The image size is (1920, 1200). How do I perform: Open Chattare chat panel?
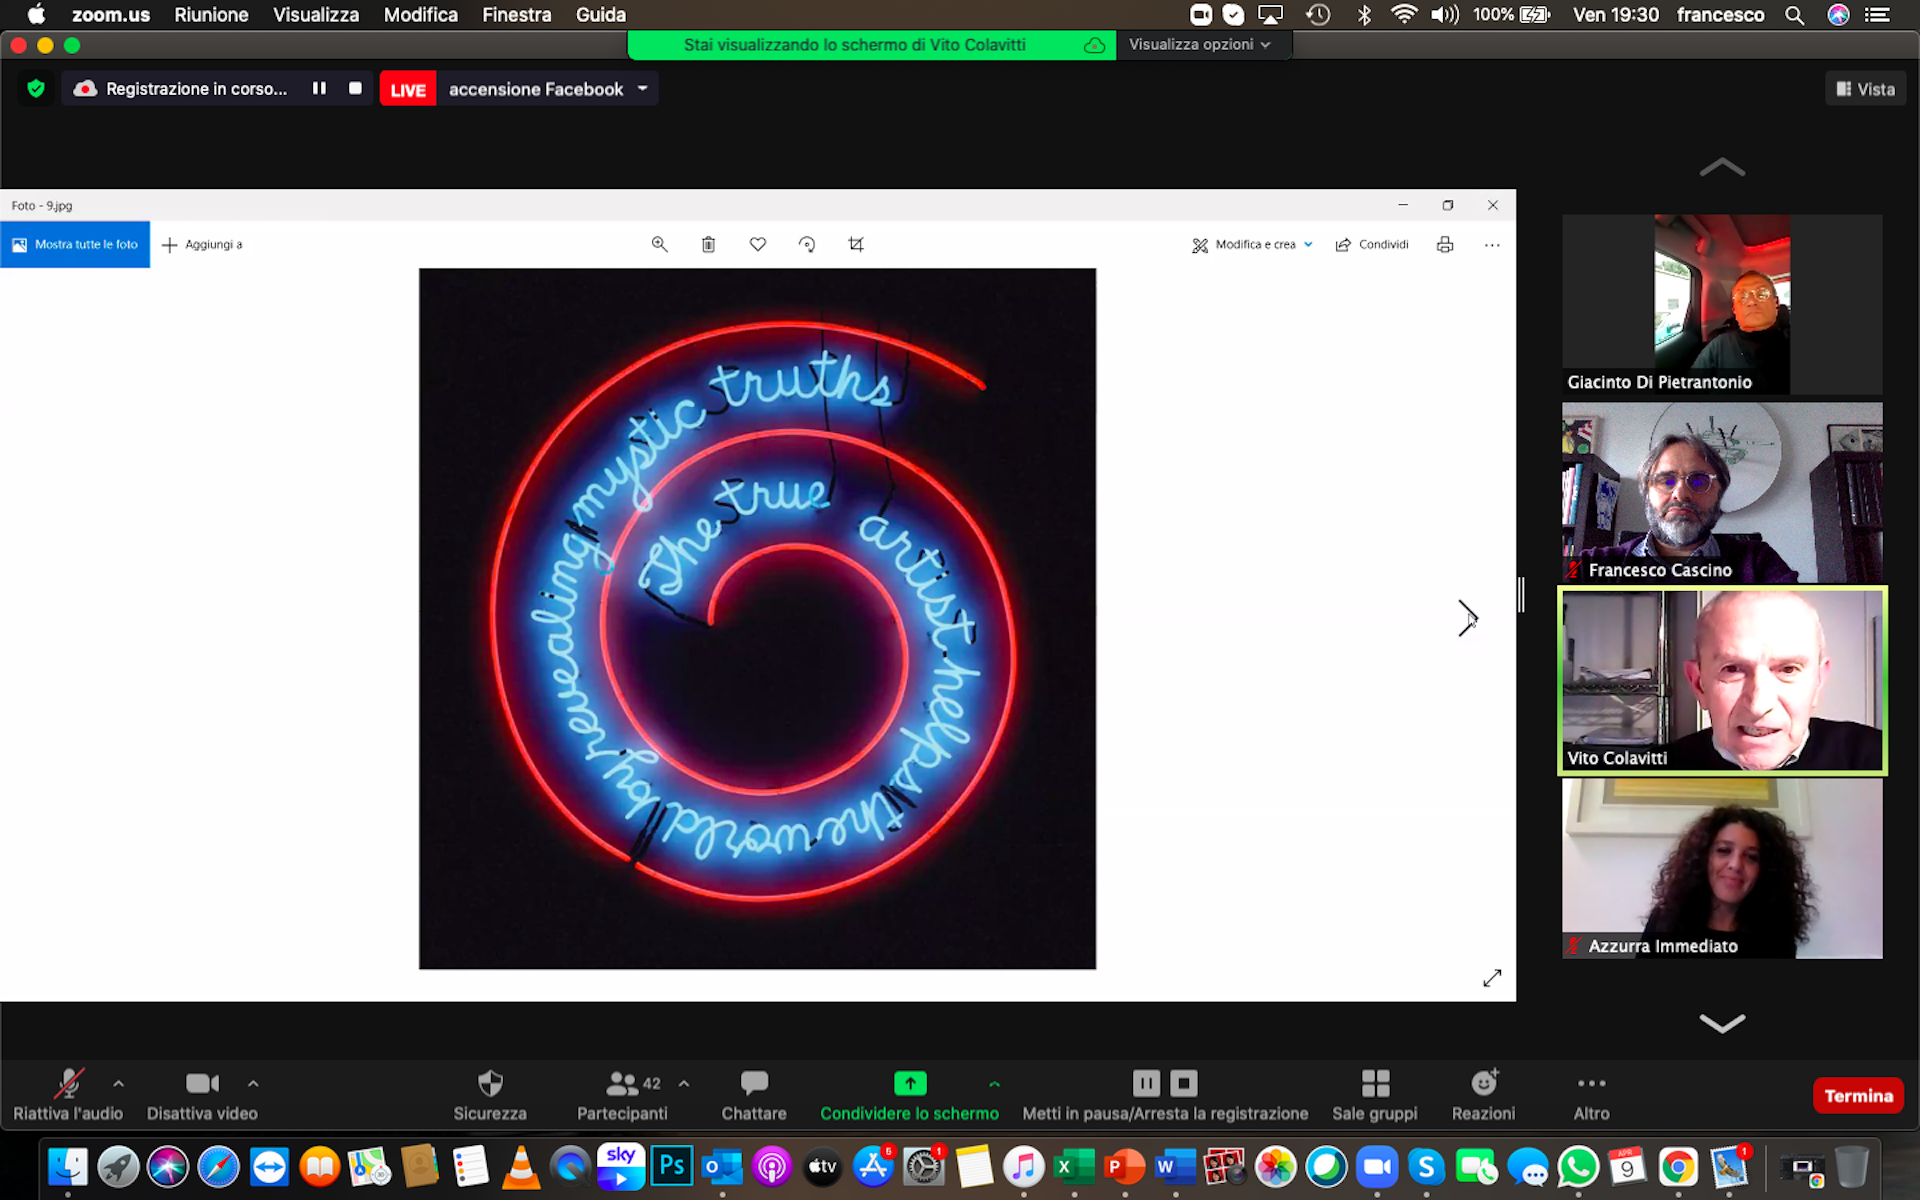pyautogui.click(x=754, y=1095)
